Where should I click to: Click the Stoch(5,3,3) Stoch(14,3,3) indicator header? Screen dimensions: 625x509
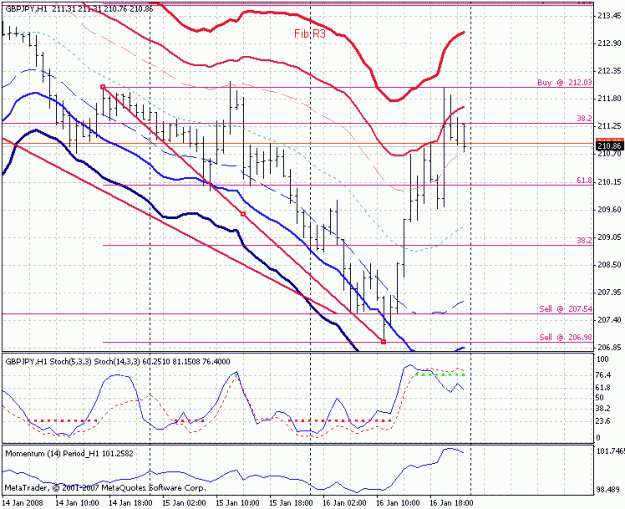point(118,362)
